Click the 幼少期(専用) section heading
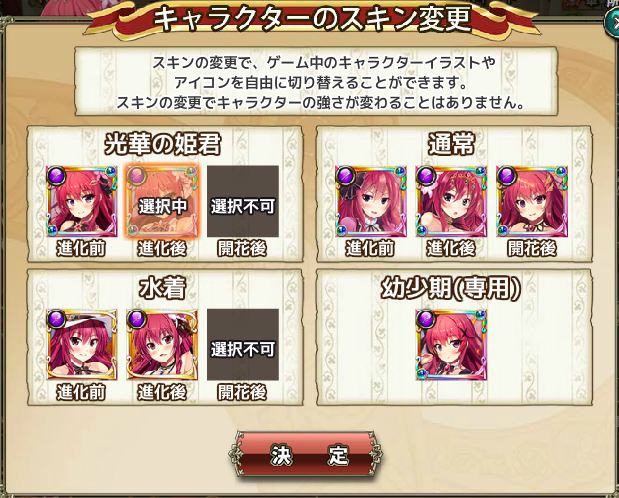 click(451, 289)
